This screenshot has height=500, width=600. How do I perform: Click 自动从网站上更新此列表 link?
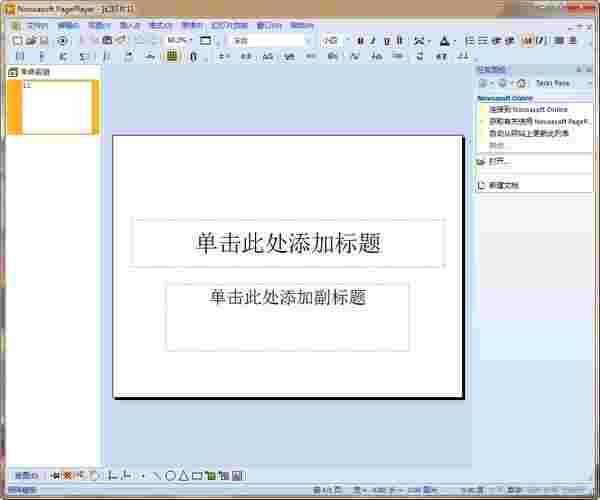pyautogui.click(x=528, y=133)
